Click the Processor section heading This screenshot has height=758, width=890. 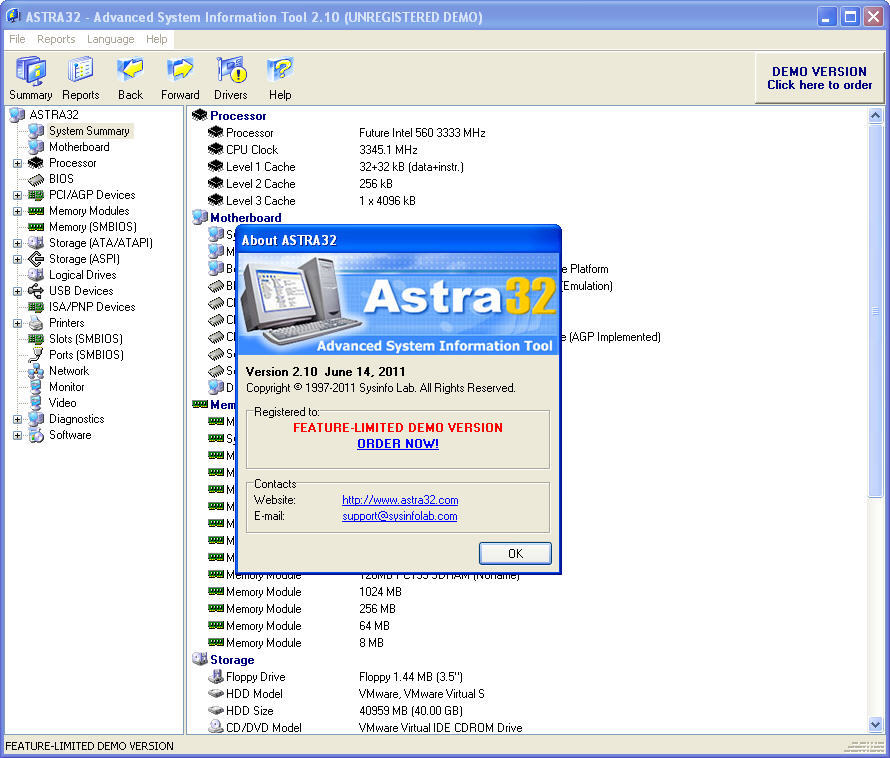(x=238, y=116)
